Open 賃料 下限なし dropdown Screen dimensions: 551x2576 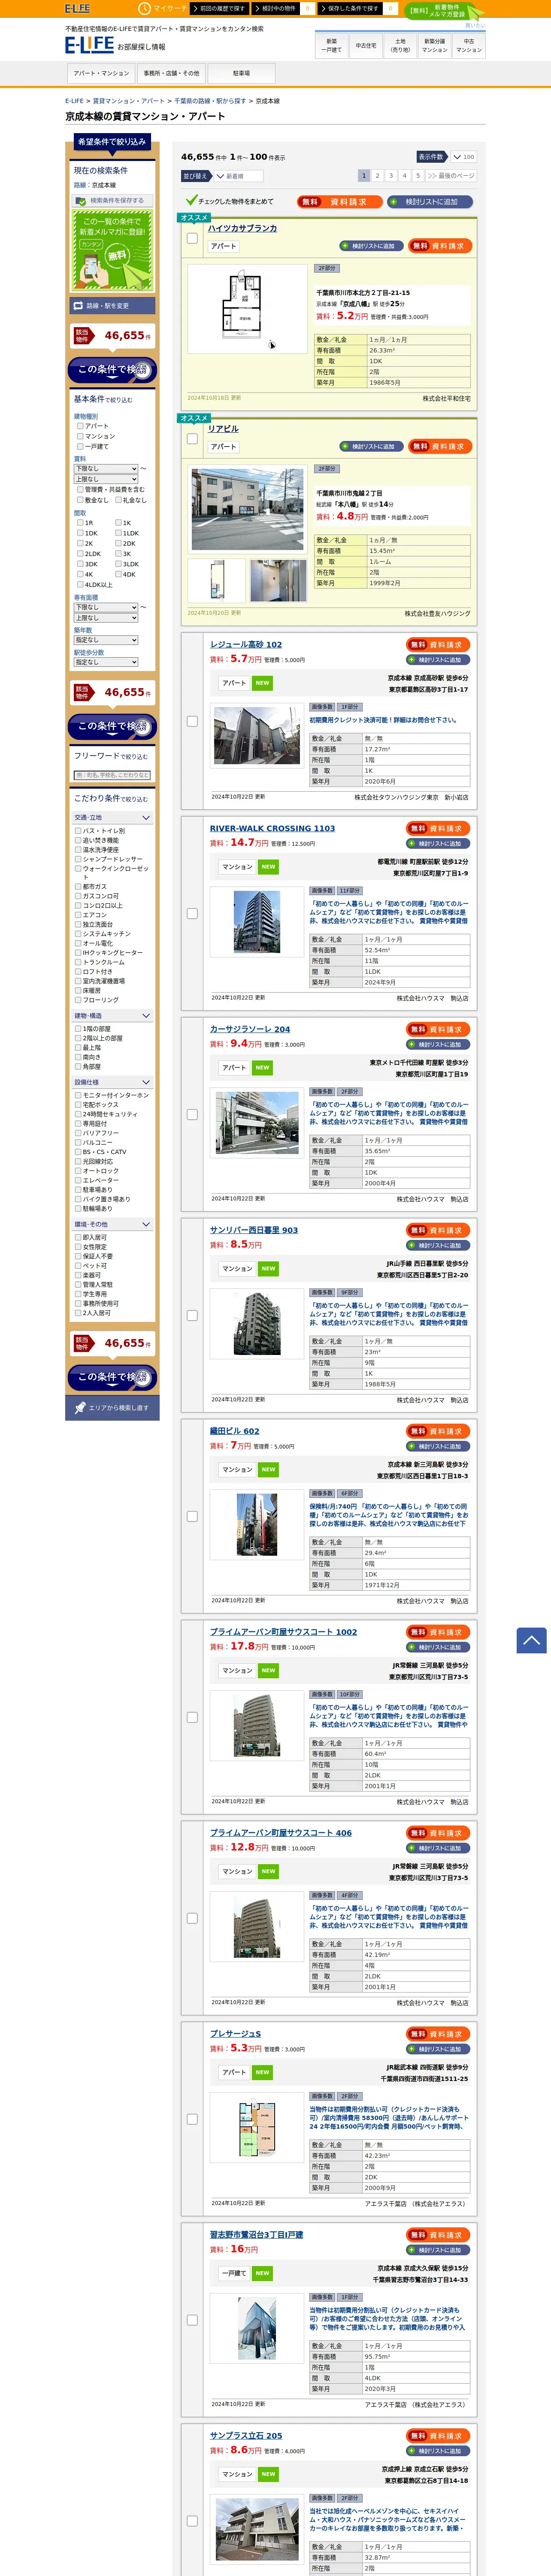106,468
